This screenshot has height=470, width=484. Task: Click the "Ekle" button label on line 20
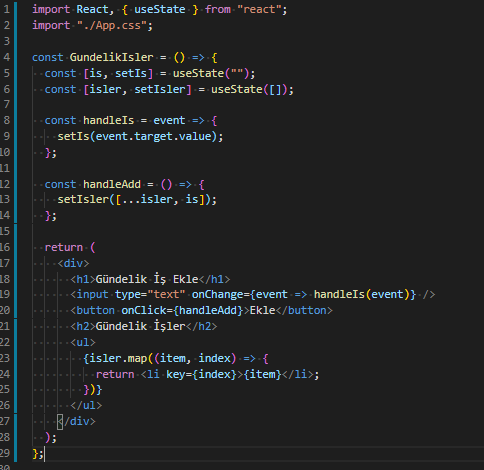(262, 310)
